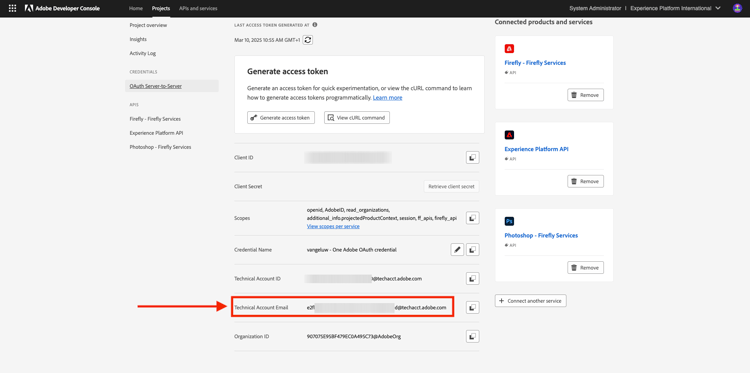Open the View scopes per service link
The height and width of the screenshot is (373, 750).
pos(333,226)
